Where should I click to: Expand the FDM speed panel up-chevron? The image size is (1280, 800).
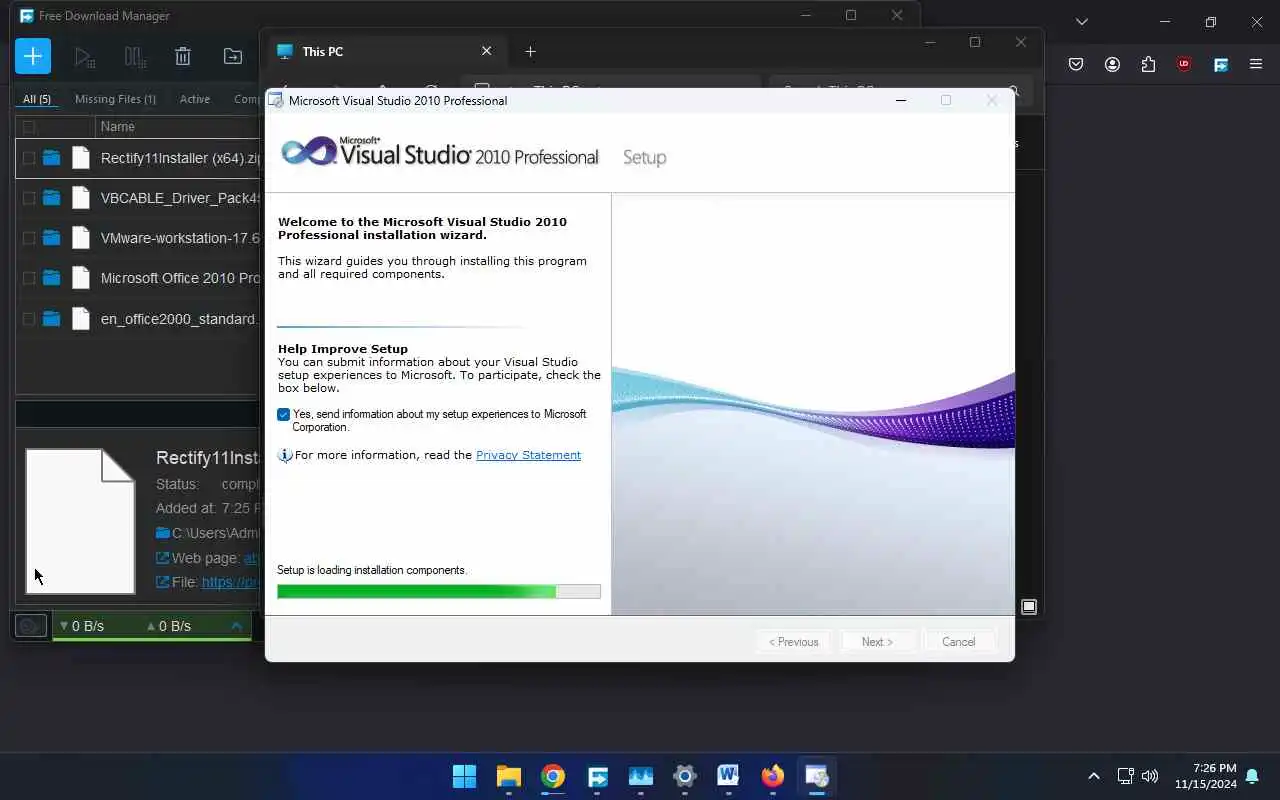click(x=237, y=626)
